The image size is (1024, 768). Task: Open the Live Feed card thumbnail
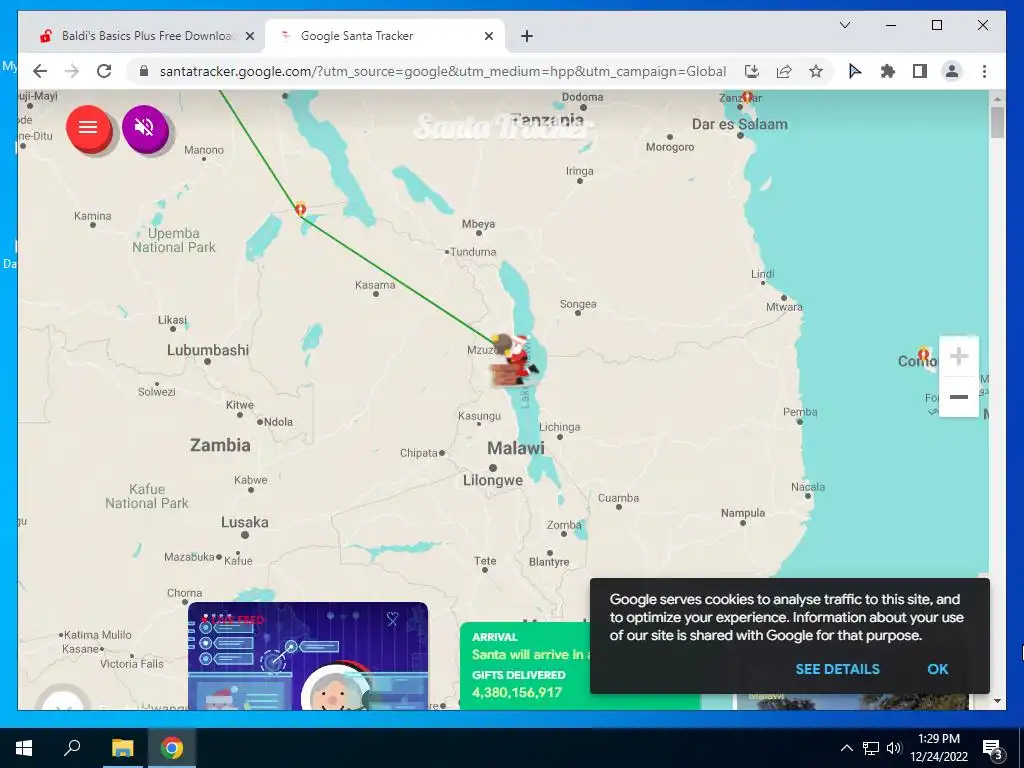click(308, 656)
